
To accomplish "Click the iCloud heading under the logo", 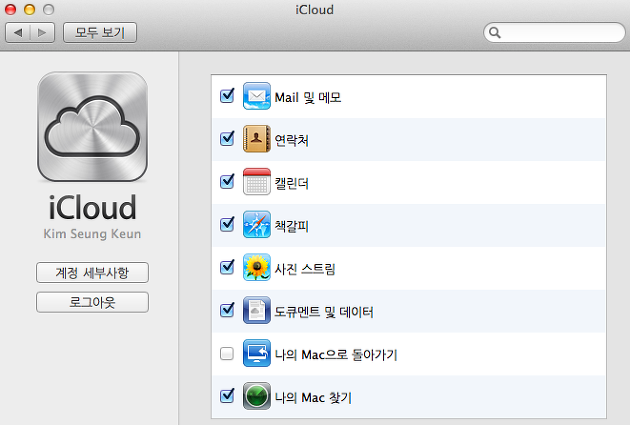I will [92, 208].
